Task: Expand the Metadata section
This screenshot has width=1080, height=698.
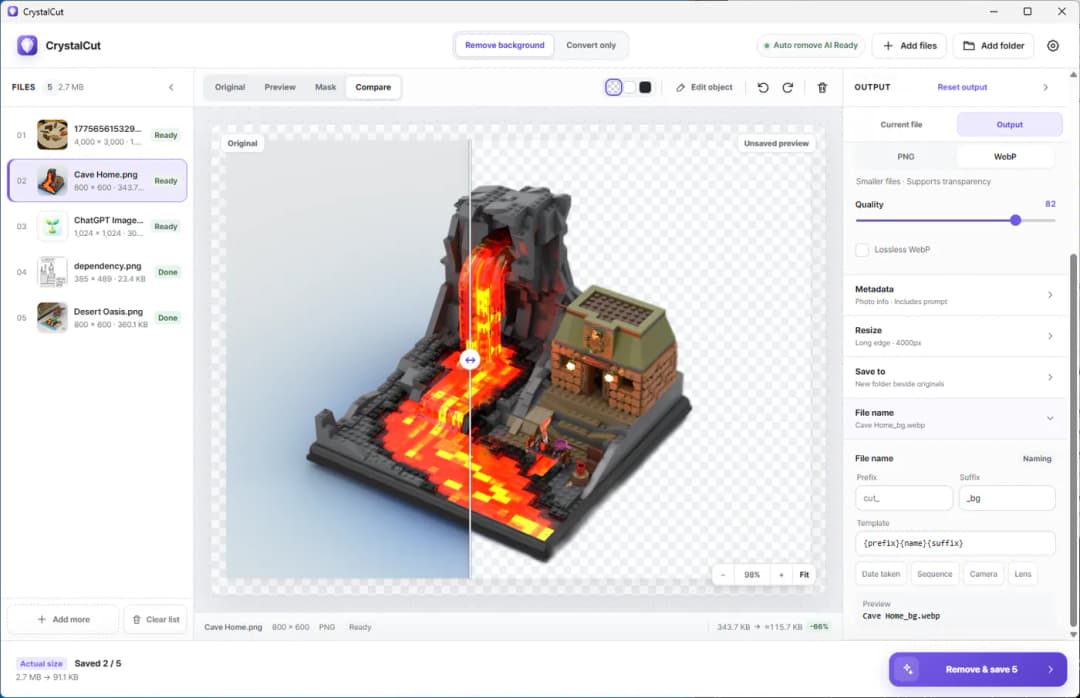Action: click(955, 295)
